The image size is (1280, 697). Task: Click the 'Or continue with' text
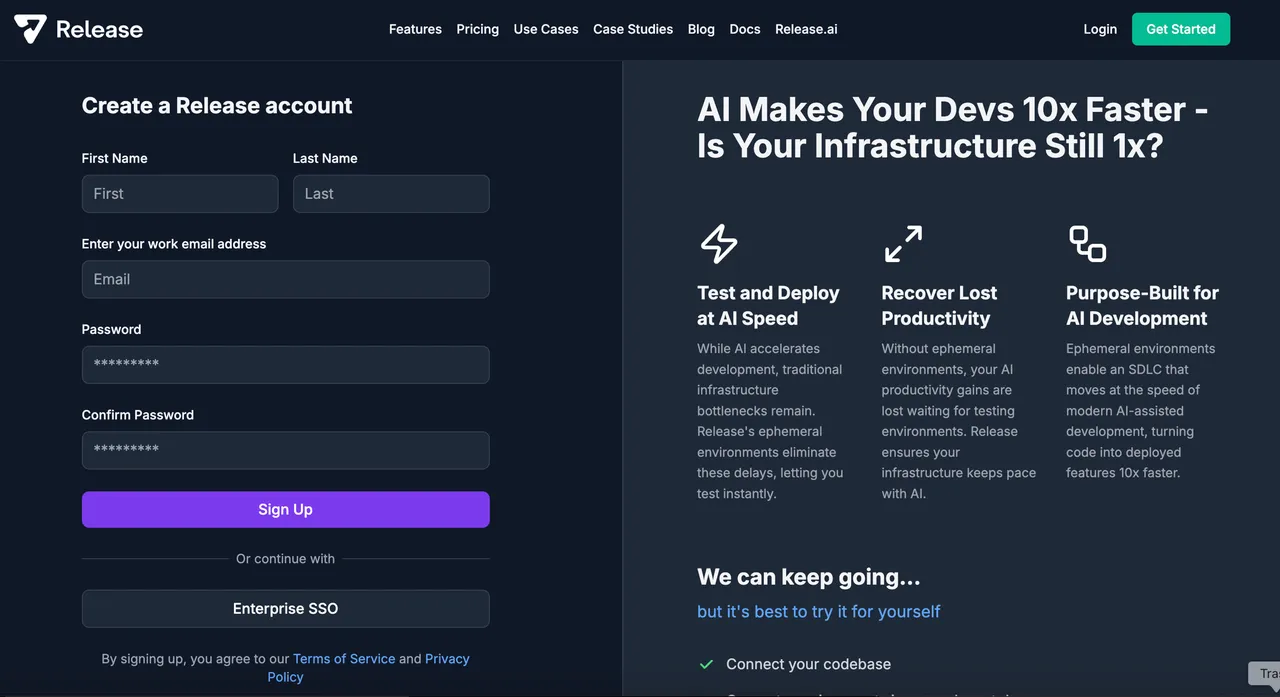286,559
